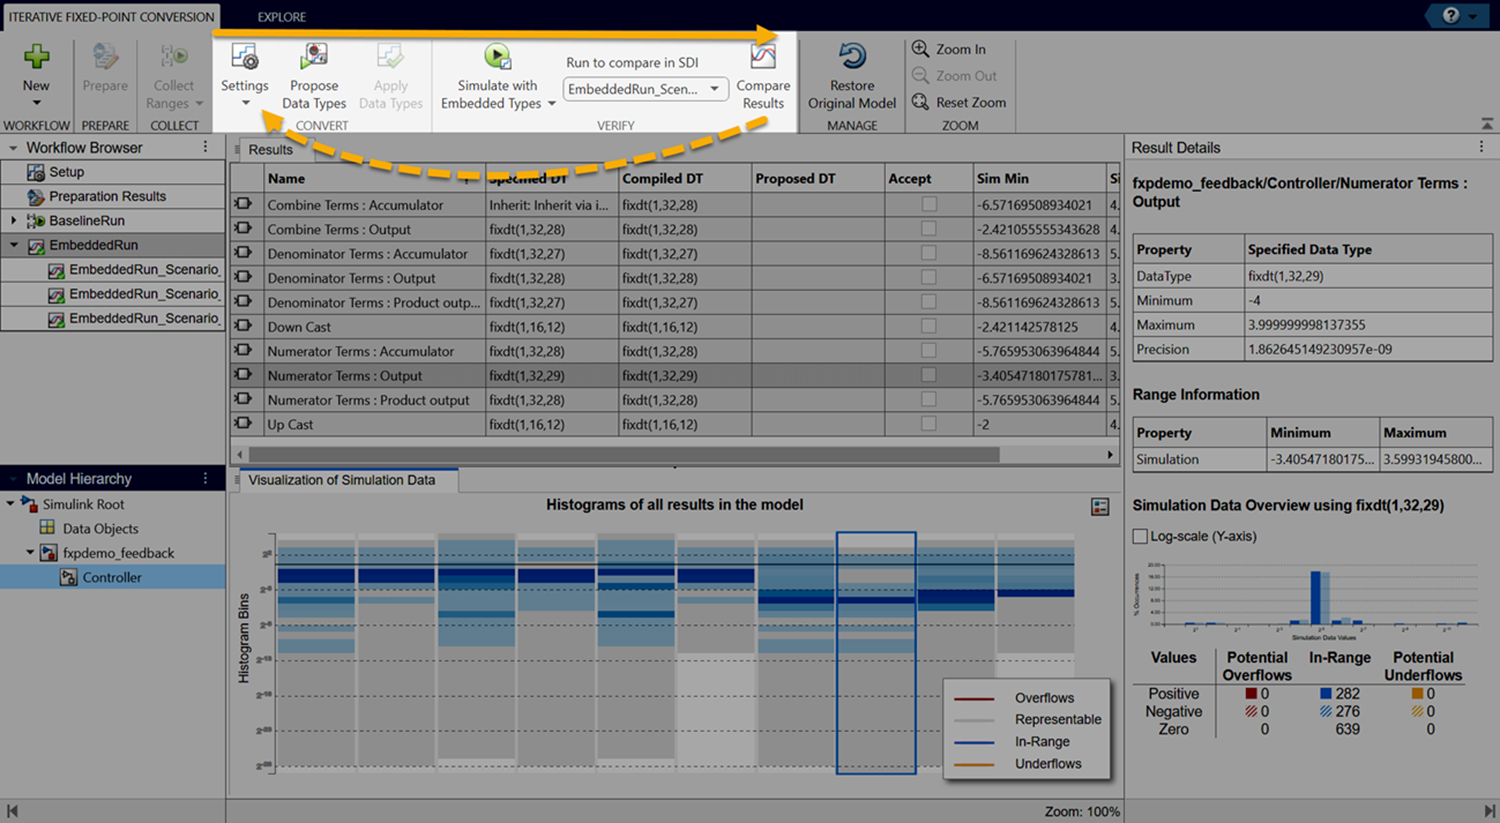Click the Compare Results icon
Viewport: 1500px width, 823px height.
pyautogui.click(x=763, y=57)
